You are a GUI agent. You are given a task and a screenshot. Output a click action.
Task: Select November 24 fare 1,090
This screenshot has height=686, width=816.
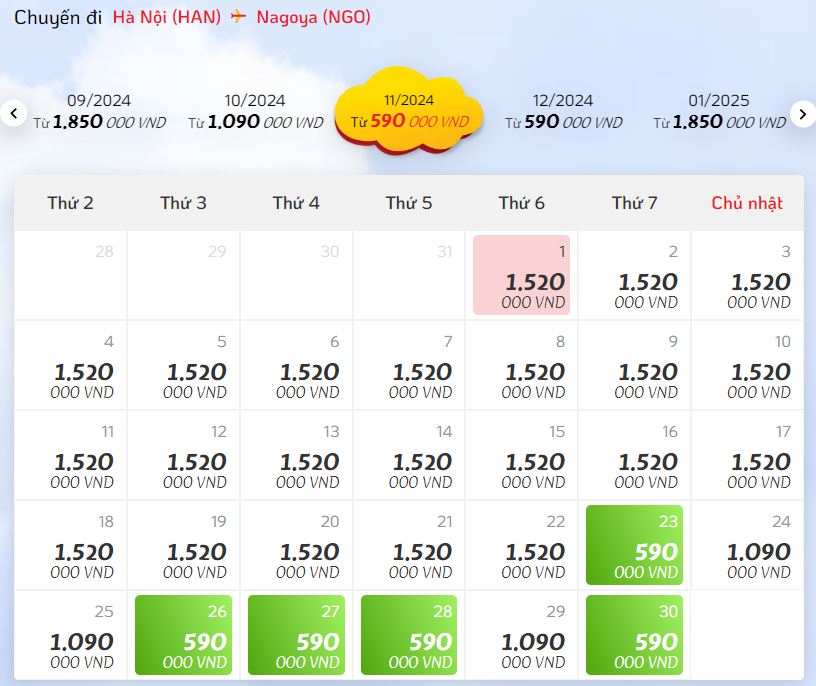[747, 545]
